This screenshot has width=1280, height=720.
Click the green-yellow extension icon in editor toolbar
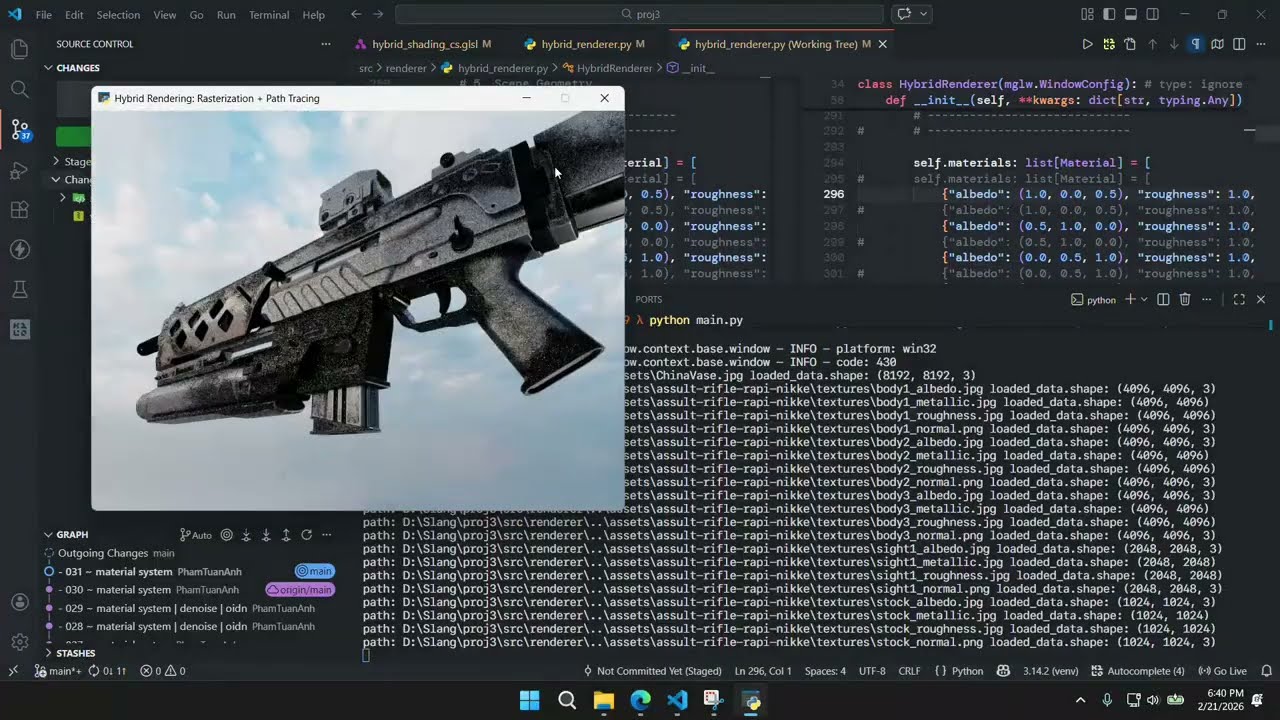1109,44
